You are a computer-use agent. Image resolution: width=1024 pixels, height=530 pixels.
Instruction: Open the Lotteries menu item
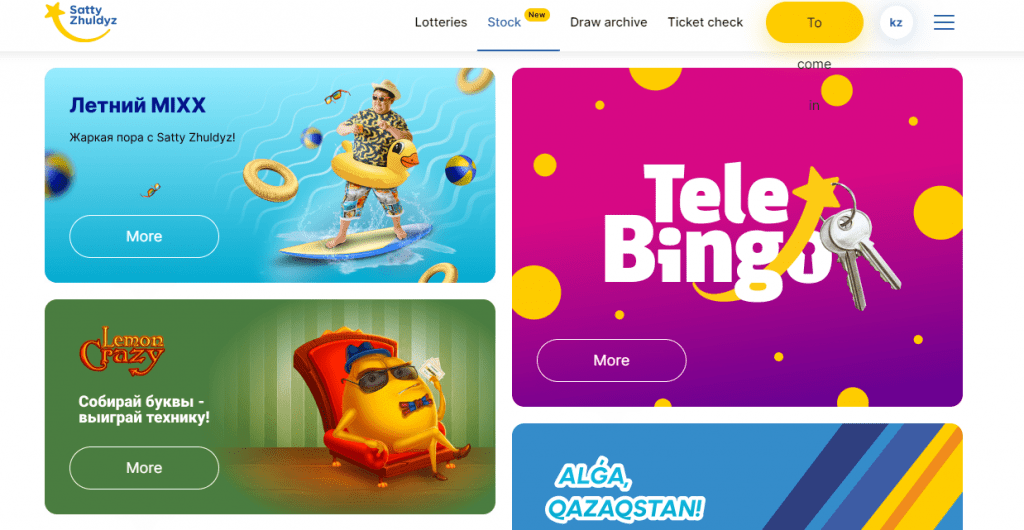pos(441,22)
